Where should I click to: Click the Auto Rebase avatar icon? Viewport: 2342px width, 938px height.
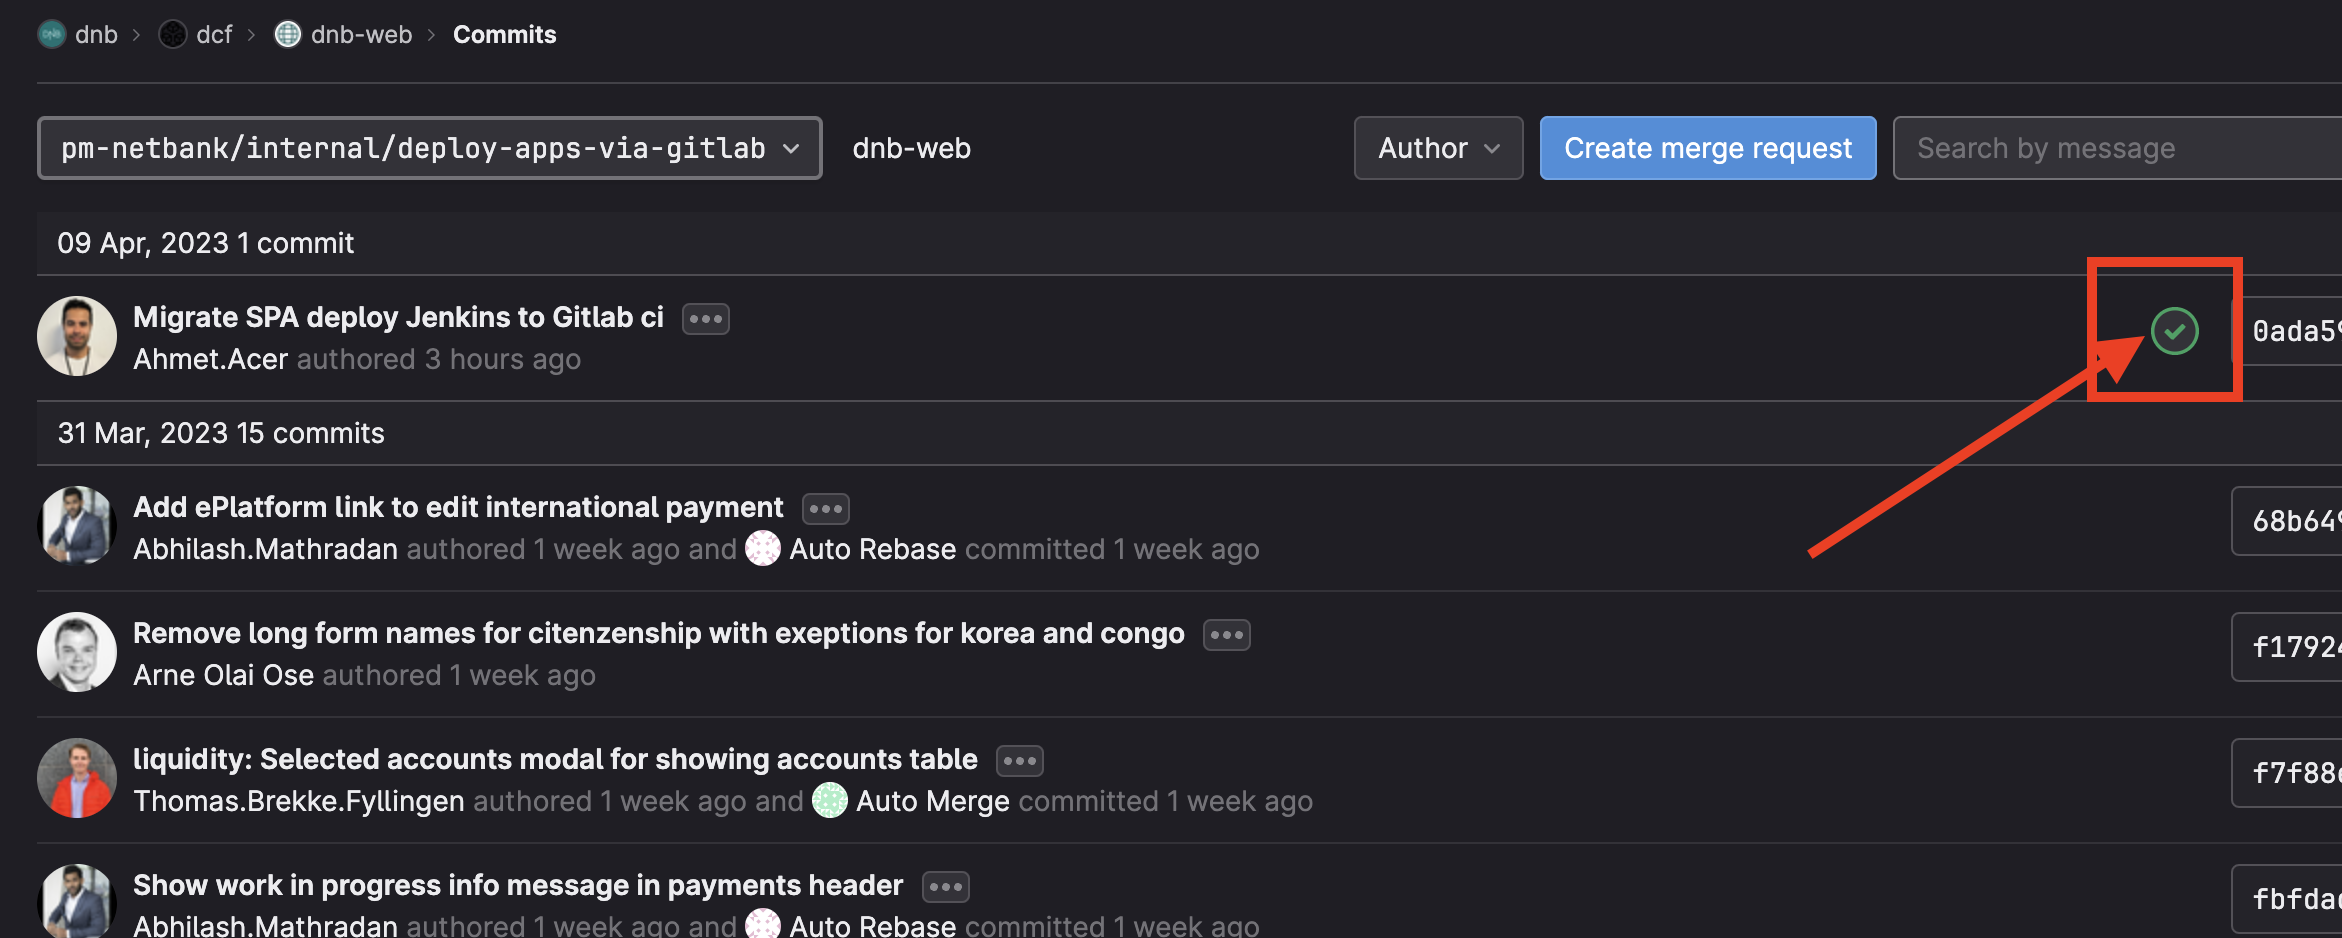pos(763,548)
